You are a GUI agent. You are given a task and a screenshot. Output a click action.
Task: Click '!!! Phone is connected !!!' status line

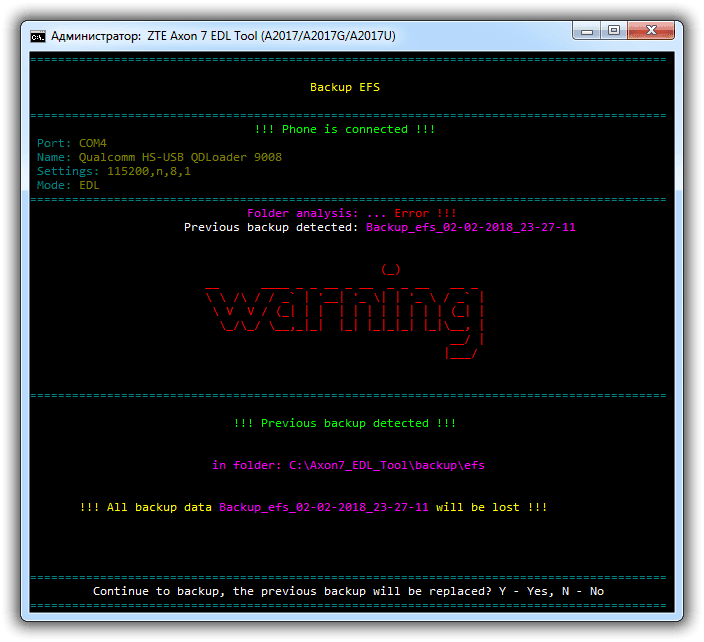coord(345,129)
